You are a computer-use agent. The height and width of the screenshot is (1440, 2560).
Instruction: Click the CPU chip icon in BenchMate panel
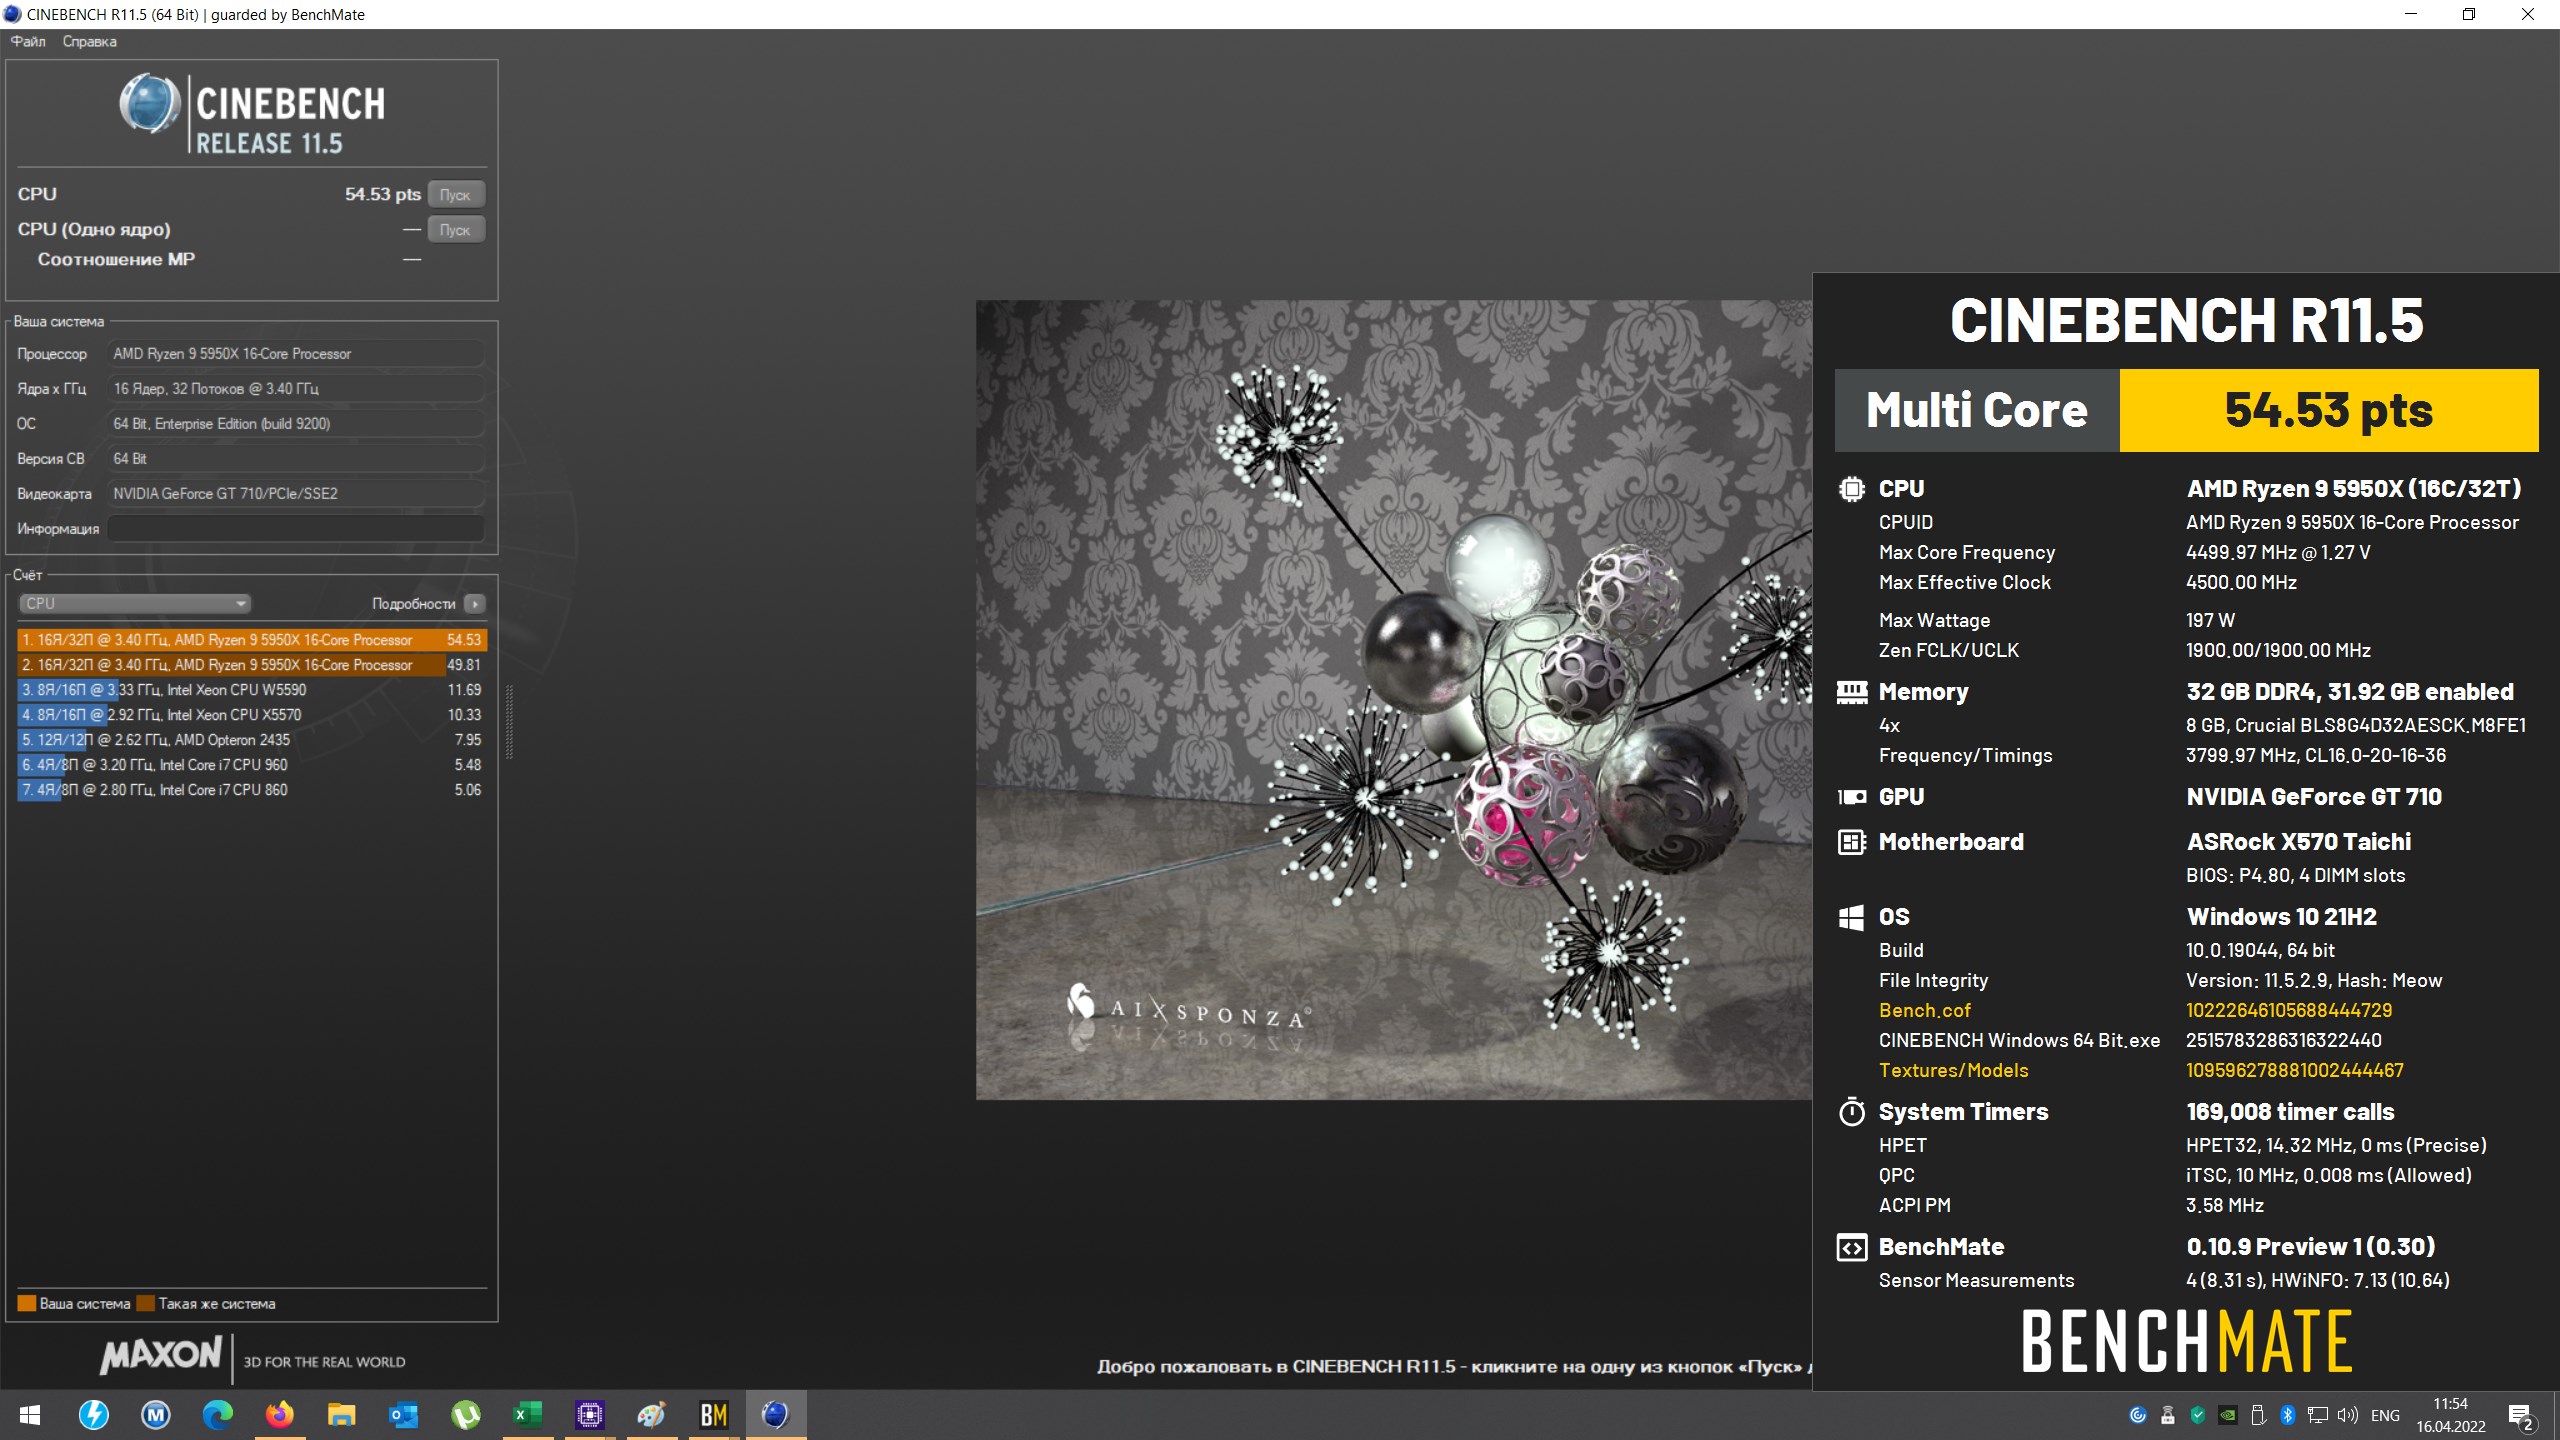1852,489
